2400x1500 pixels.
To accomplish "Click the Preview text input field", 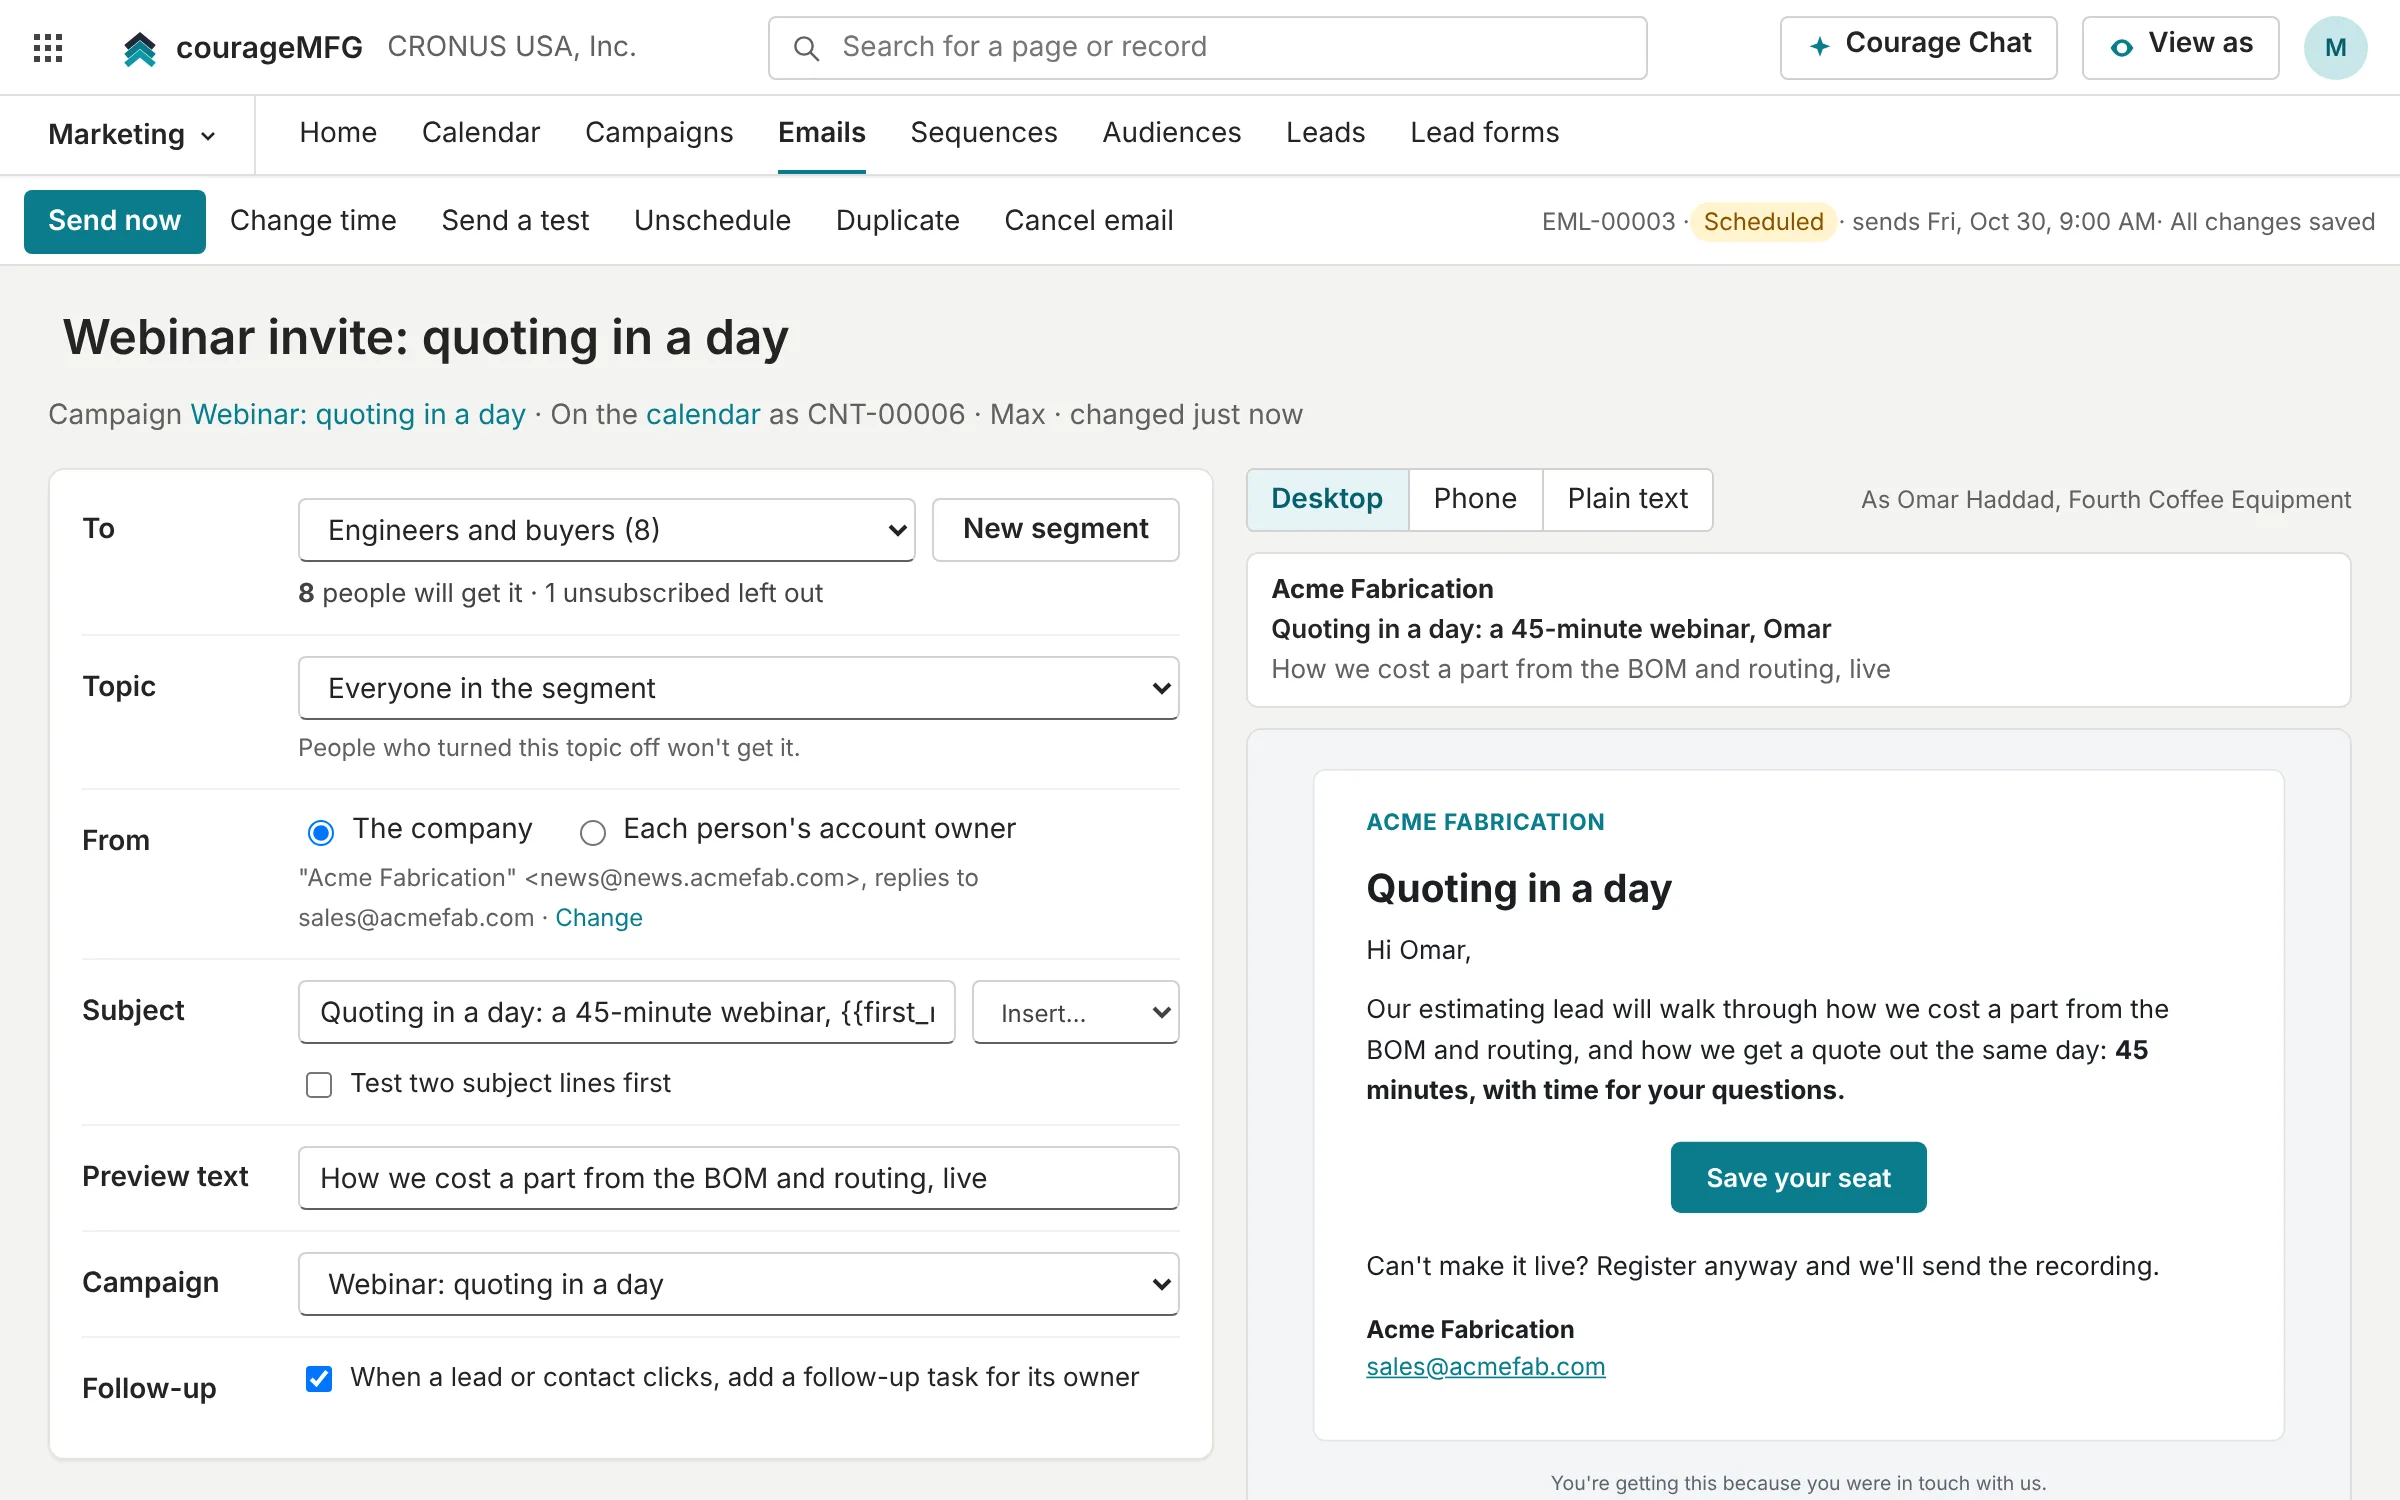I will pyautogui.click(x=739, y=1177).
